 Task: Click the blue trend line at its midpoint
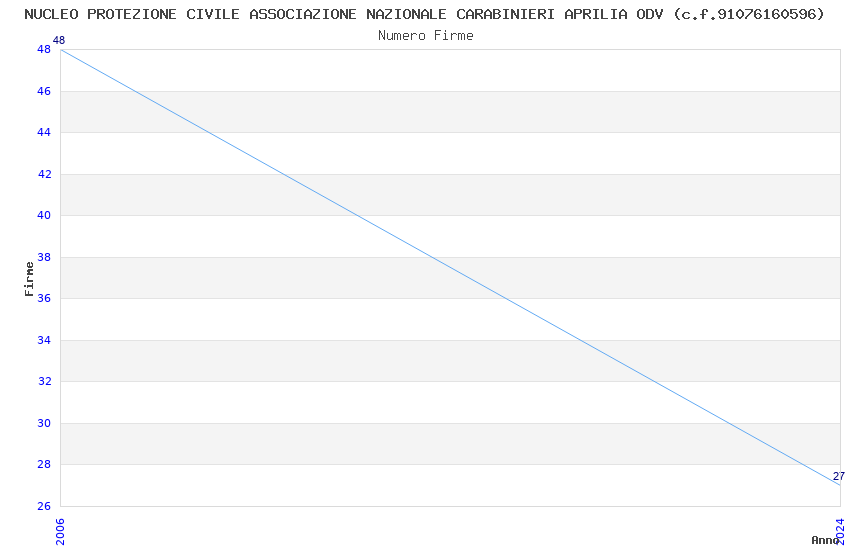click(450, 267)
